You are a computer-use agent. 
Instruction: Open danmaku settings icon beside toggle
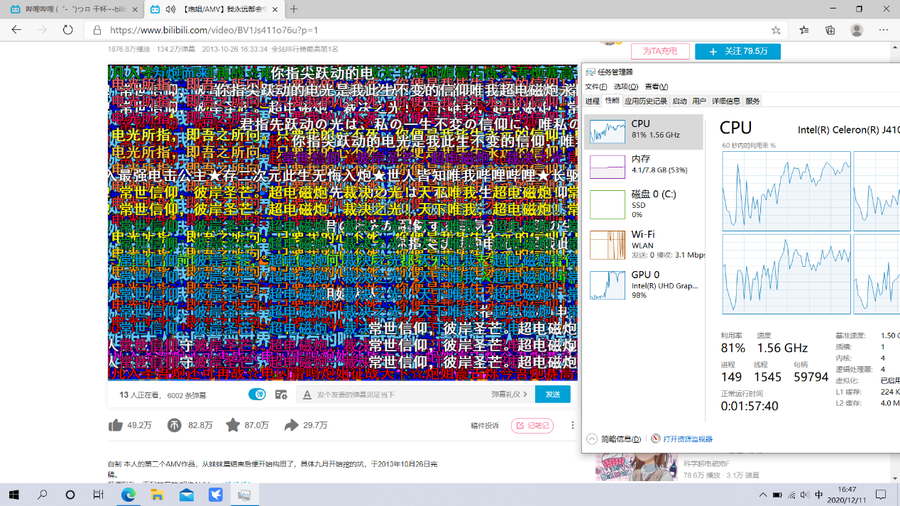(281, 395)
